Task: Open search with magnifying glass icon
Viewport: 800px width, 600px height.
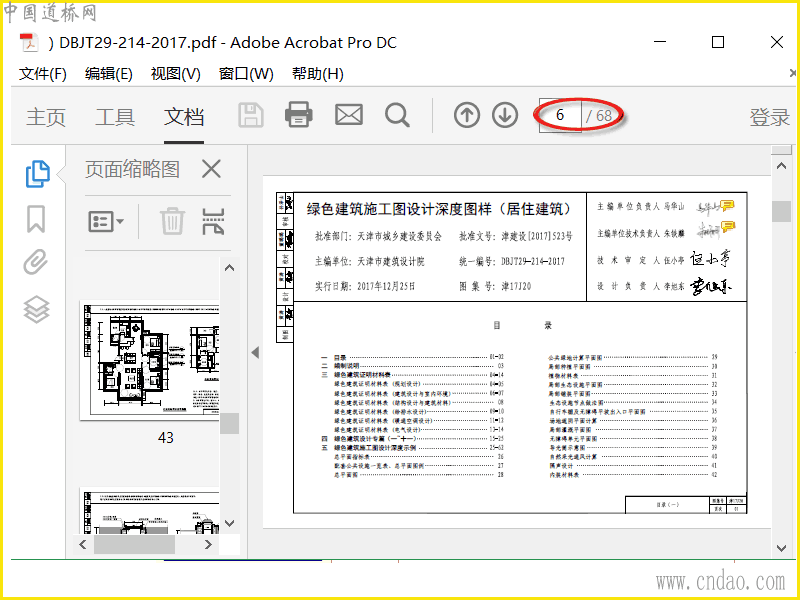Action: pos(397,115)
